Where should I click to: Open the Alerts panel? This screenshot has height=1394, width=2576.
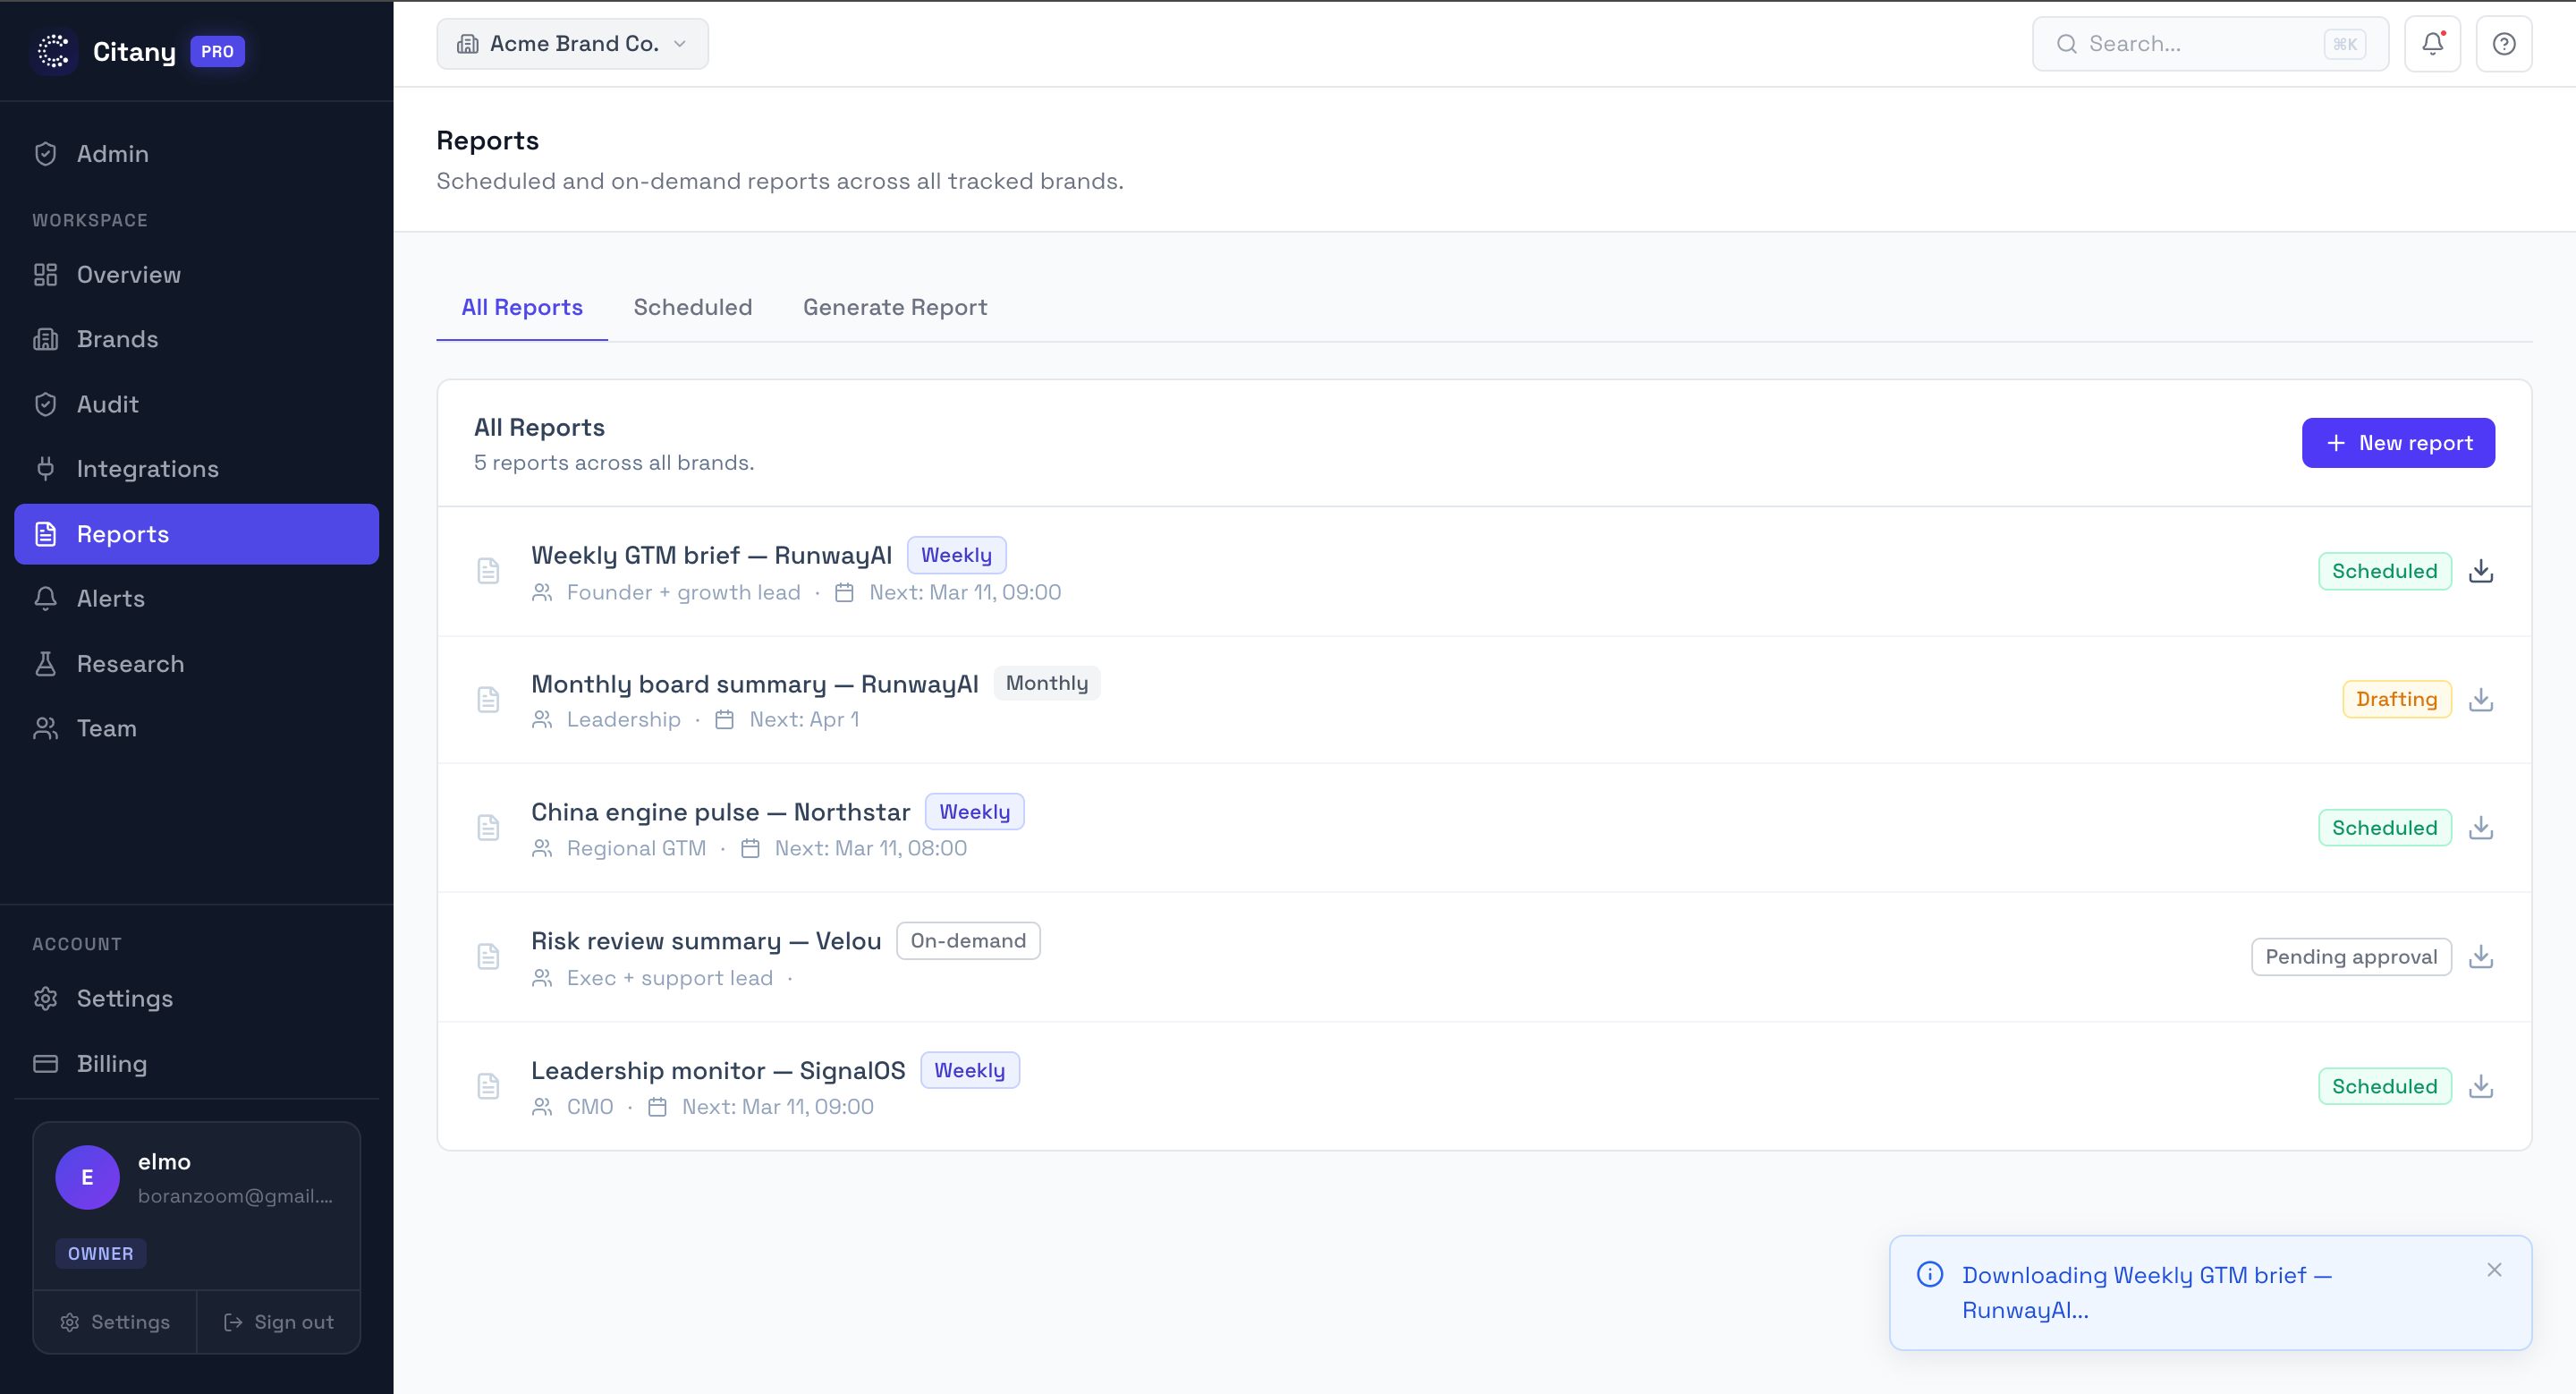pos(111,598)
